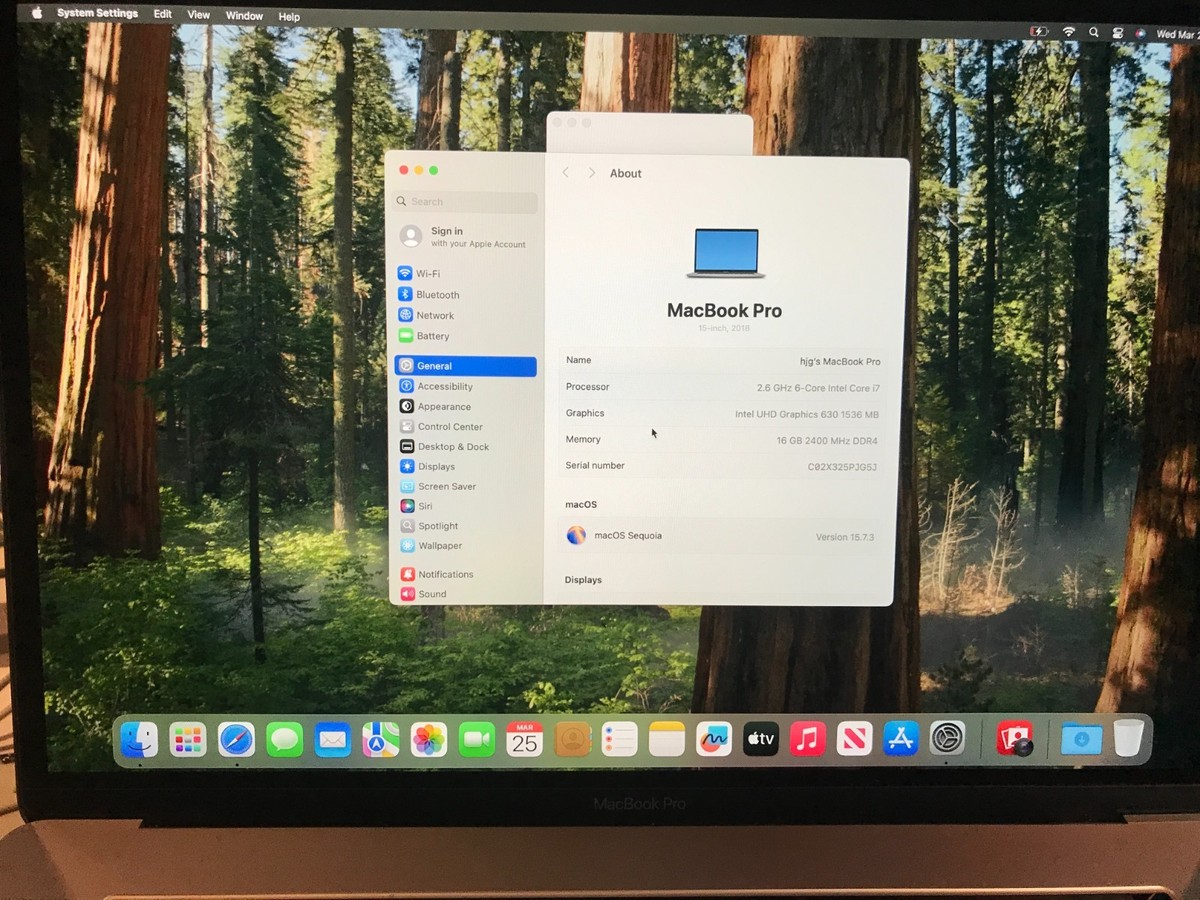Open Music from the Dock
1200x900 pixels.
tap(808, 739)
